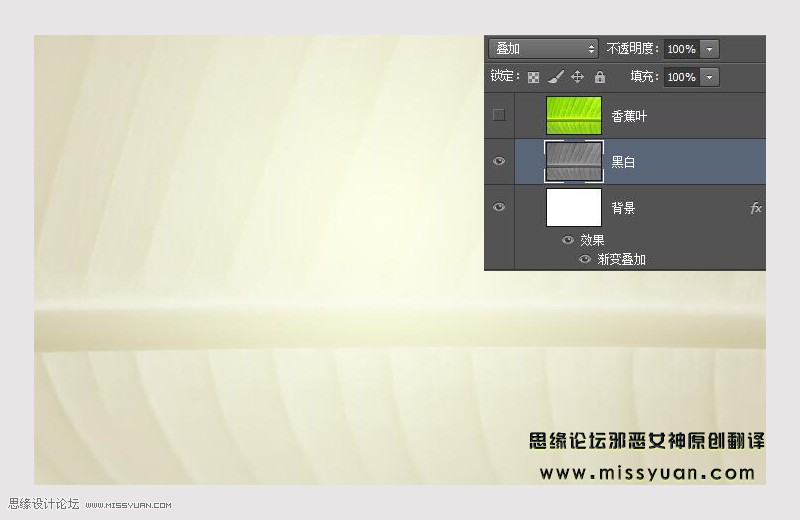
Task: Select the 香蕉叶 layer thumbnail
Action: click(x=573, y=115)
